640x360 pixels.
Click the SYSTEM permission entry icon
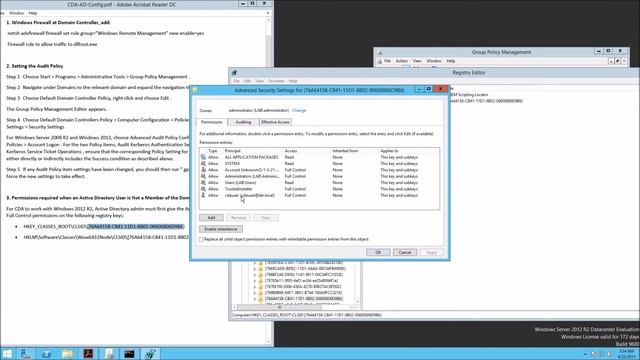tap(203, 163)
